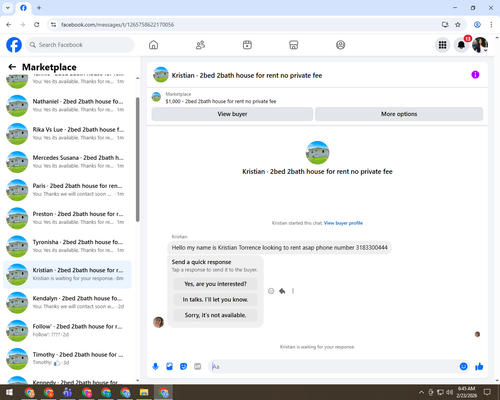This screenshot has width=500, height=400.
Task: Open the Follow' conversation
Action: [x=68, y=331]
